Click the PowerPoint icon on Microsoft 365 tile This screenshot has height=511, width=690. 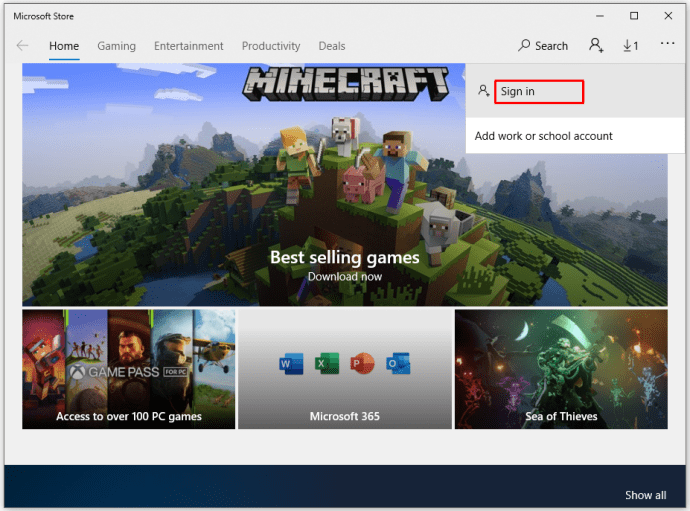pos(362,364)
